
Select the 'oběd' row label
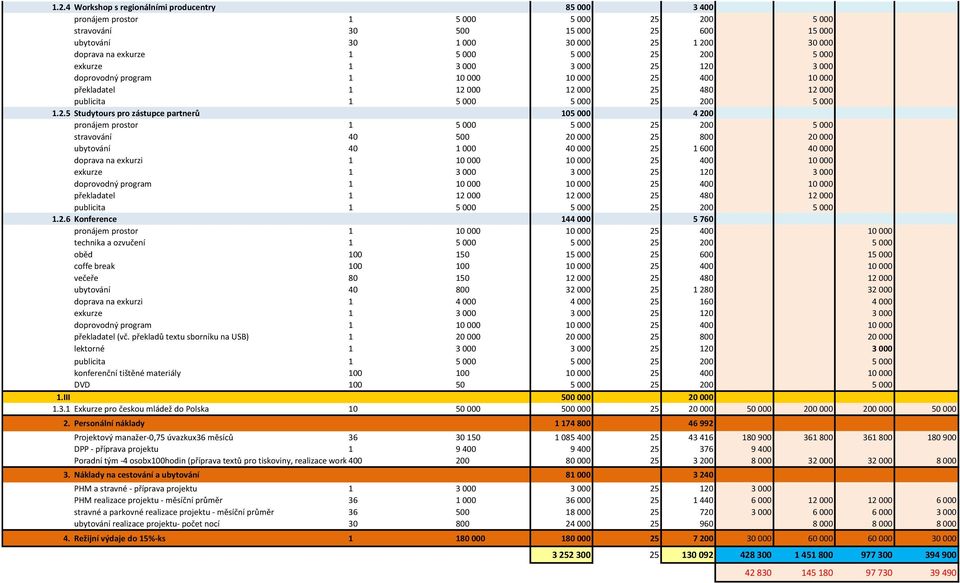coord(83,255)
